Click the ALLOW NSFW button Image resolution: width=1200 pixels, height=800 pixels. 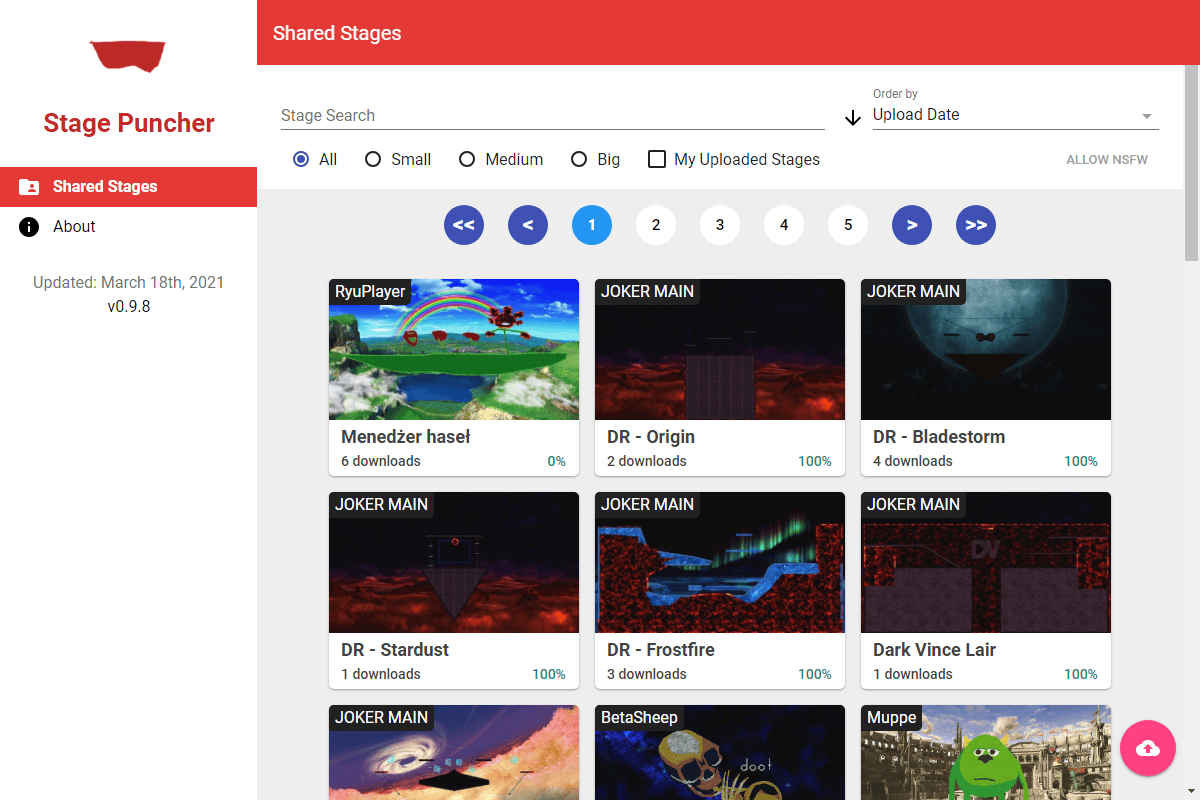(x=1107, y=160)
